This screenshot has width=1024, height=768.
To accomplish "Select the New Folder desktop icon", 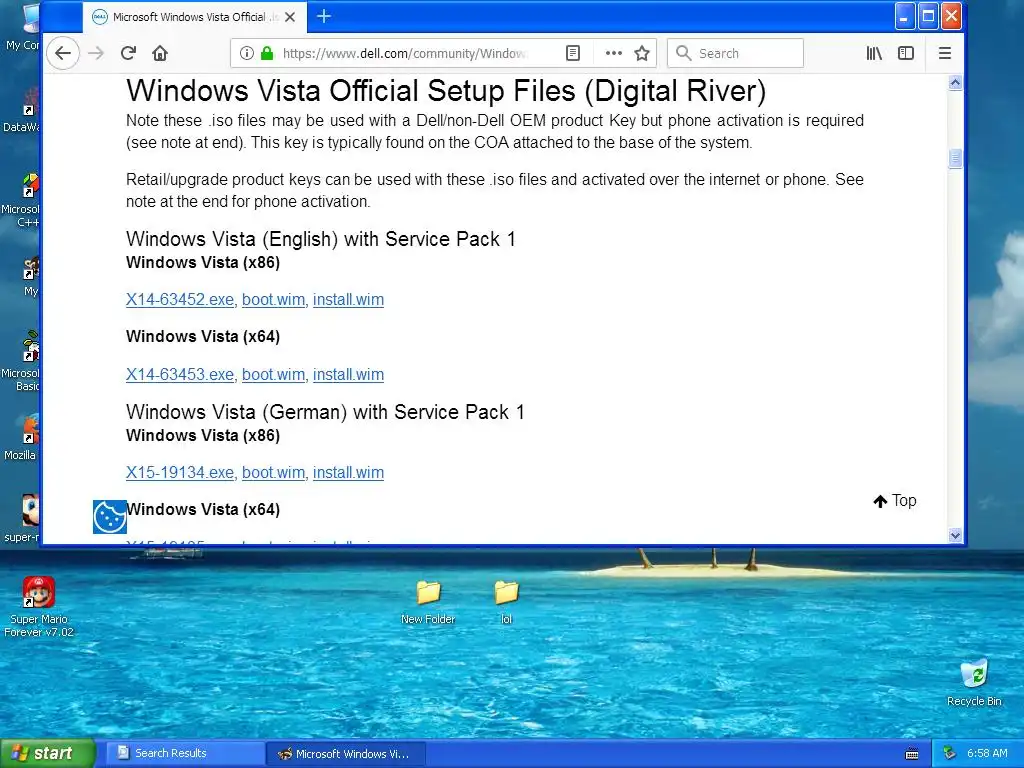I will [x=428, y=602].
